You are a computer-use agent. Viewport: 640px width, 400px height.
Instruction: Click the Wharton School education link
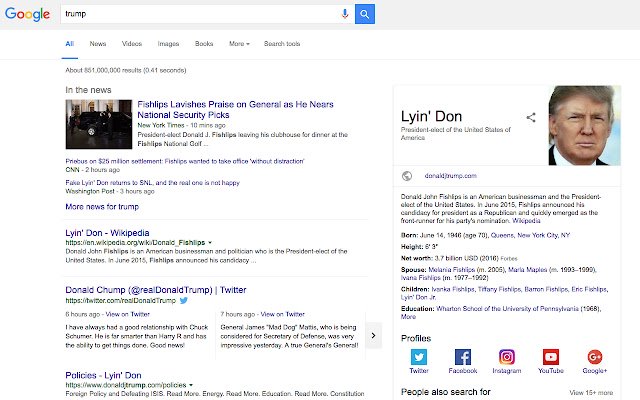pyautogui.click(x=507, y=309)
